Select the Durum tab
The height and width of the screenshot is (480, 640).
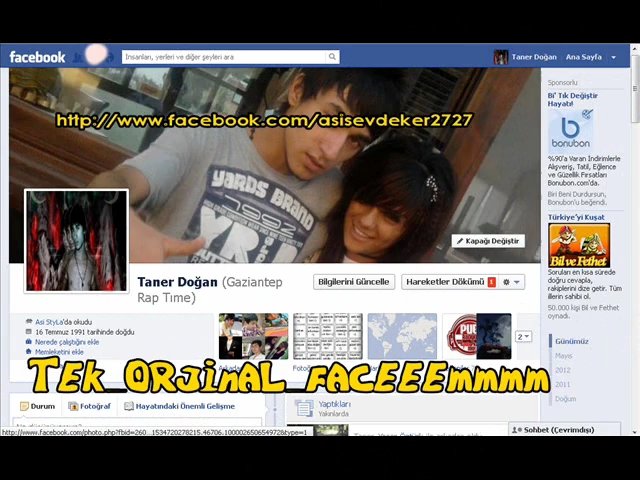38,407
